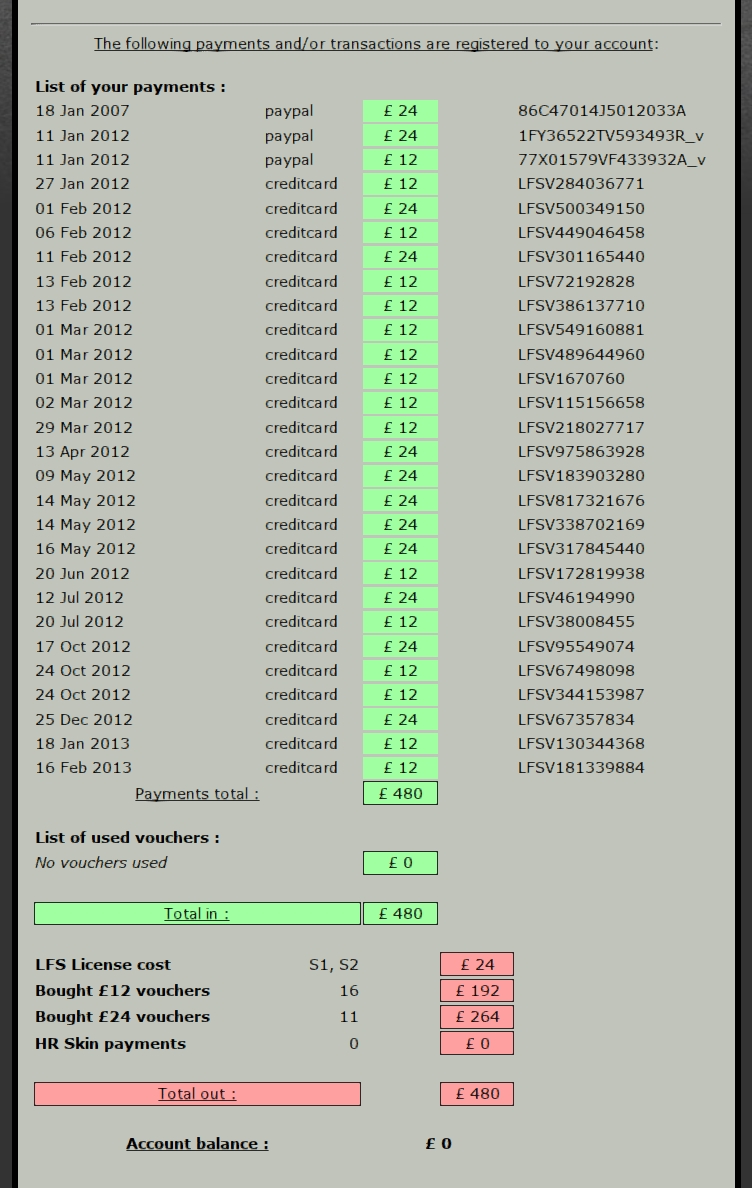Image resolution: width=752 pixels, height=1188 pixels.
Task: Click the red Total out bar
Action: (197, 1094)
